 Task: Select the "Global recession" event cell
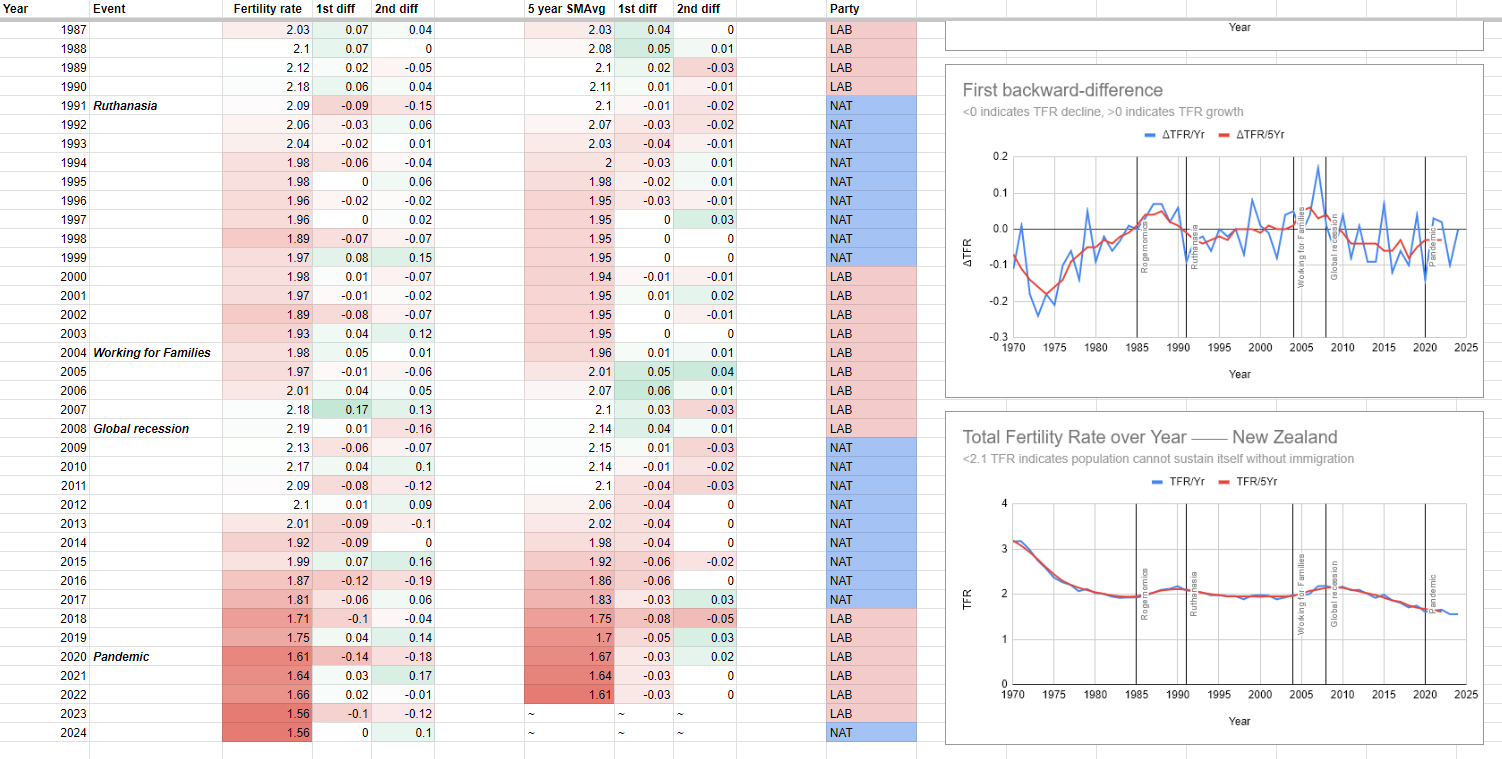tap(155, 428)
